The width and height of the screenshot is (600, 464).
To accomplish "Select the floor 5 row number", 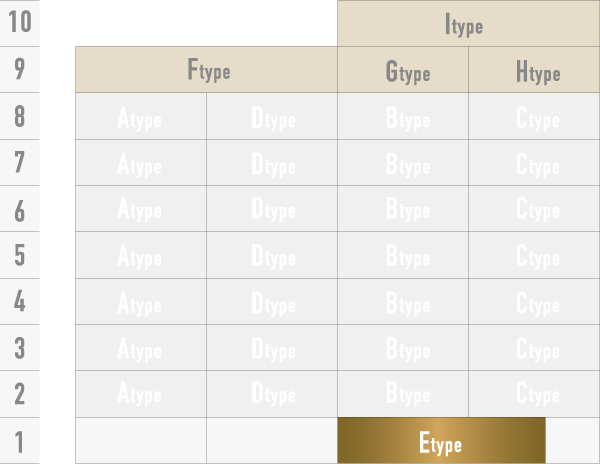I will [20, 255].
